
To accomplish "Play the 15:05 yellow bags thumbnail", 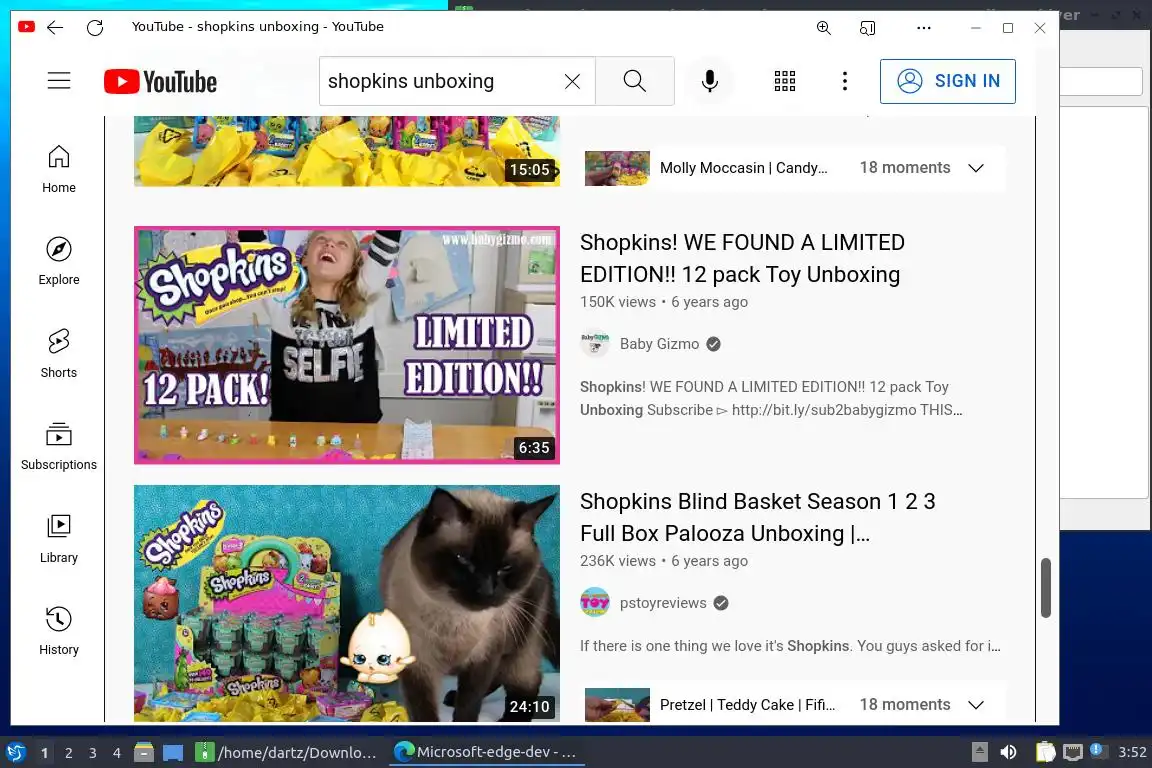I will 347,151.
